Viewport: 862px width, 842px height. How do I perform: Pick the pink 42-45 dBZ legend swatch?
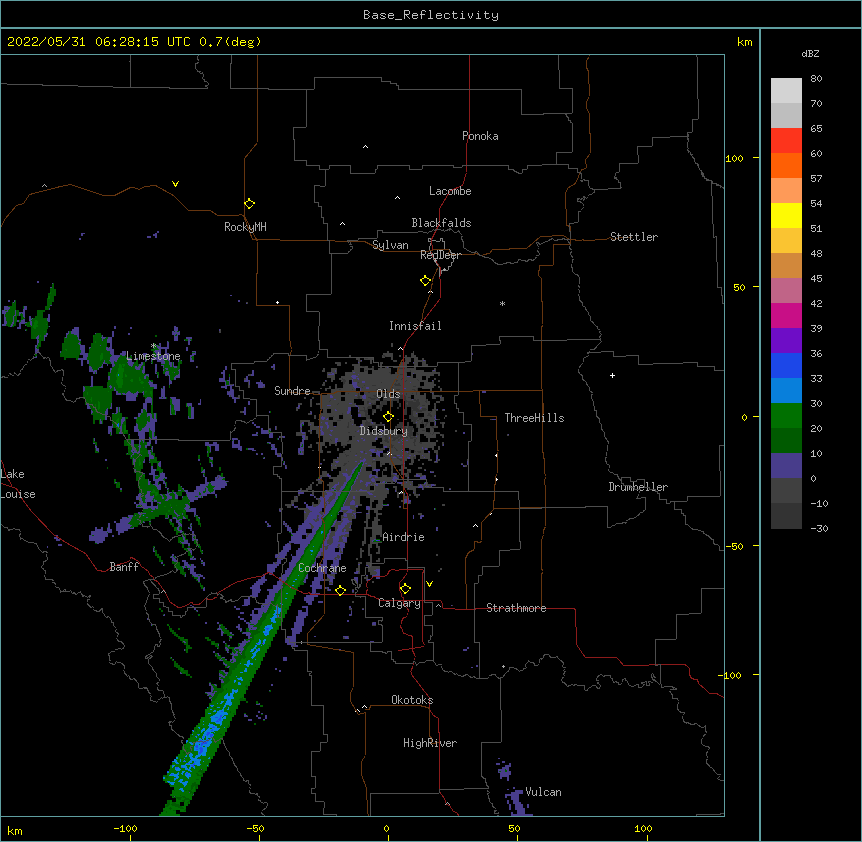786,291
